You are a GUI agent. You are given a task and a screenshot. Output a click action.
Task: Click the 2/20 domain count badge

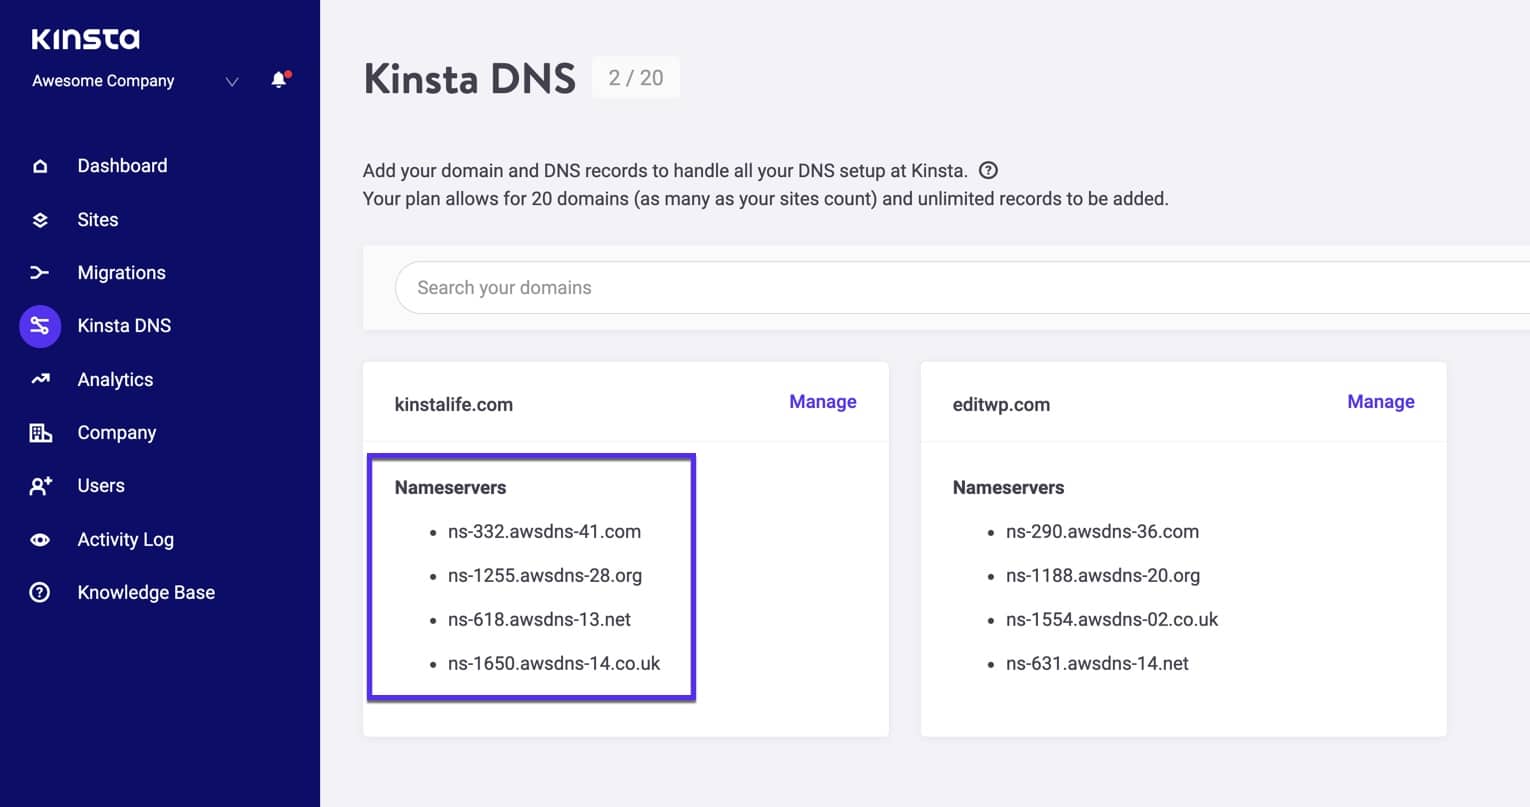[x=636, y=77]
